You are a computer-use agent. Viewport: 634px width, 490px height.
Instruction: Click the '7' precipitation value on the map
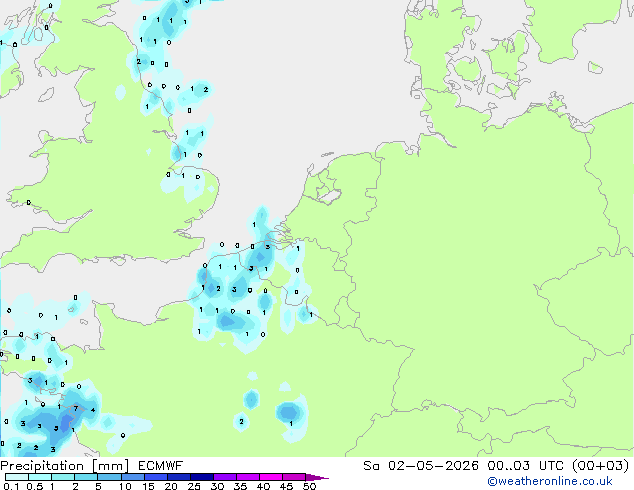76,409
